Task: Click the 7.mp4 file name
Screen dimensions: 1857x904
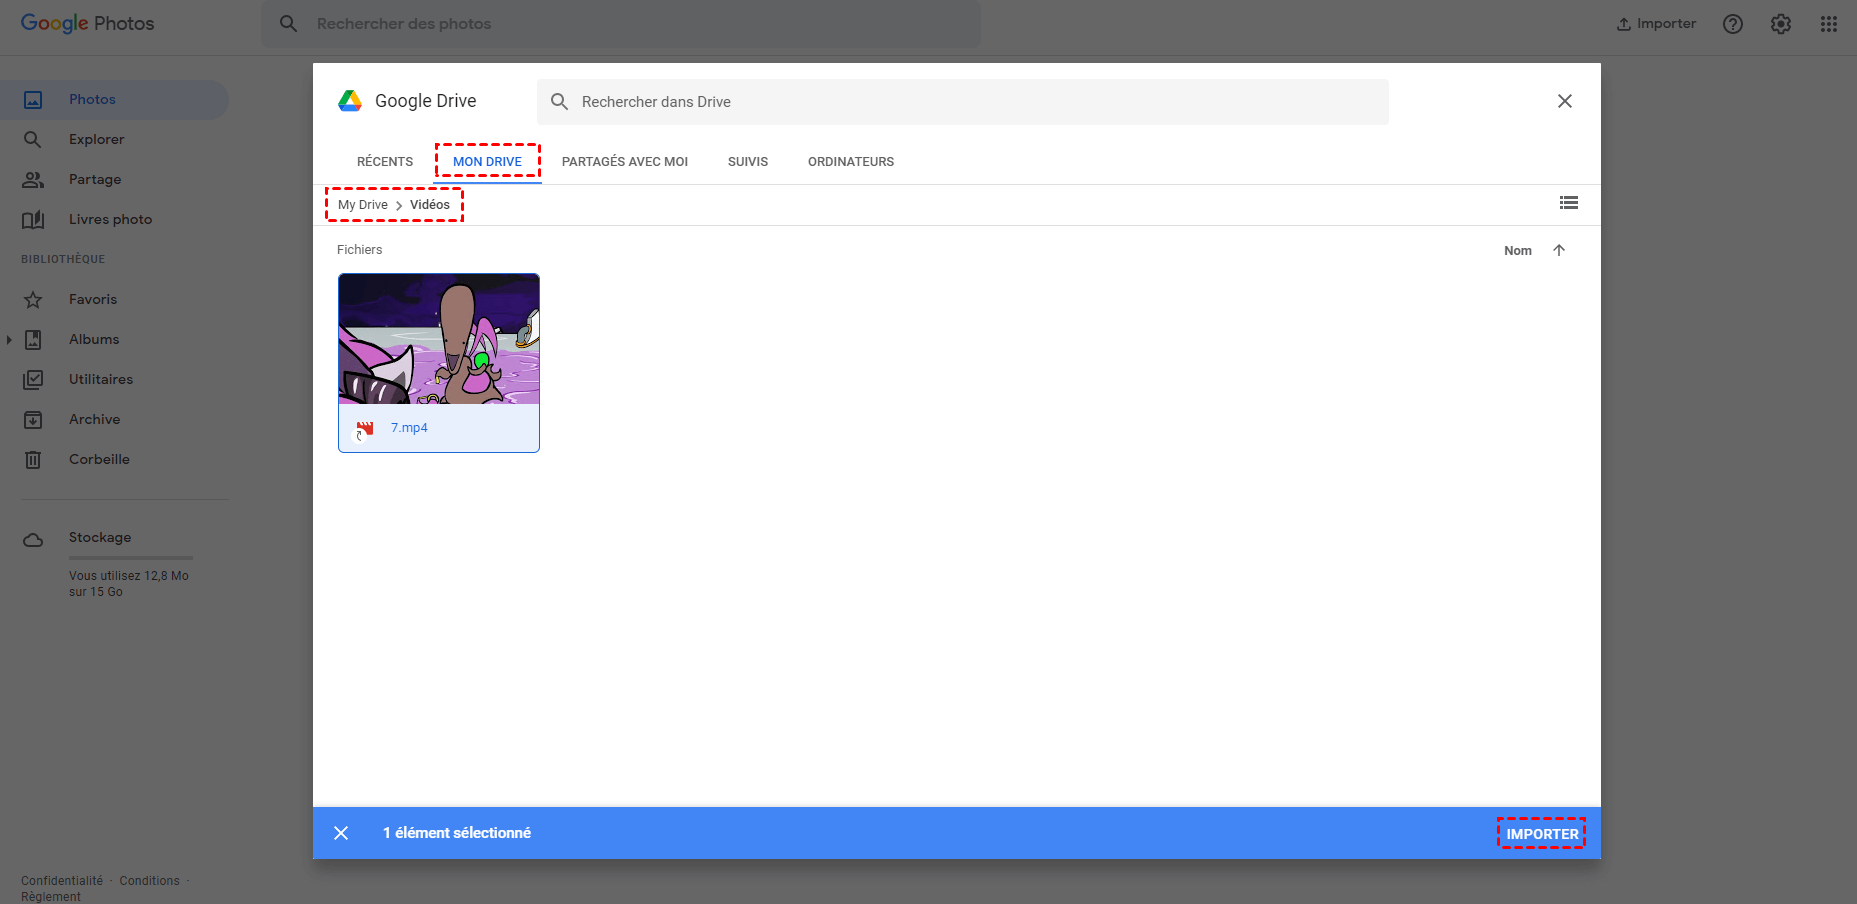Action: [409, 428]
